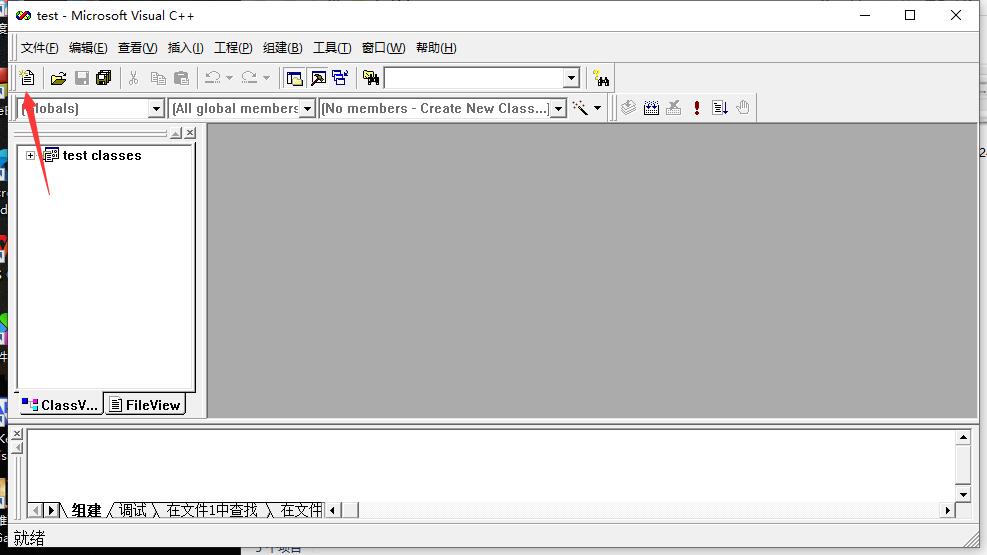Click the New Text File icon
This screenshot has width=987, height=555.
click(27, 78)
